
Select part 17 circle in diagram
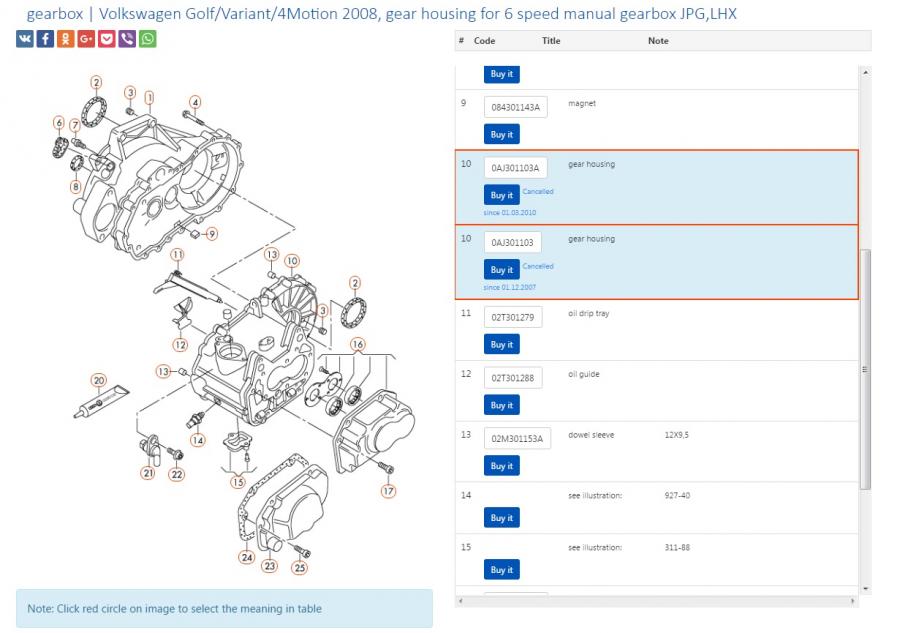click(388, 491)
